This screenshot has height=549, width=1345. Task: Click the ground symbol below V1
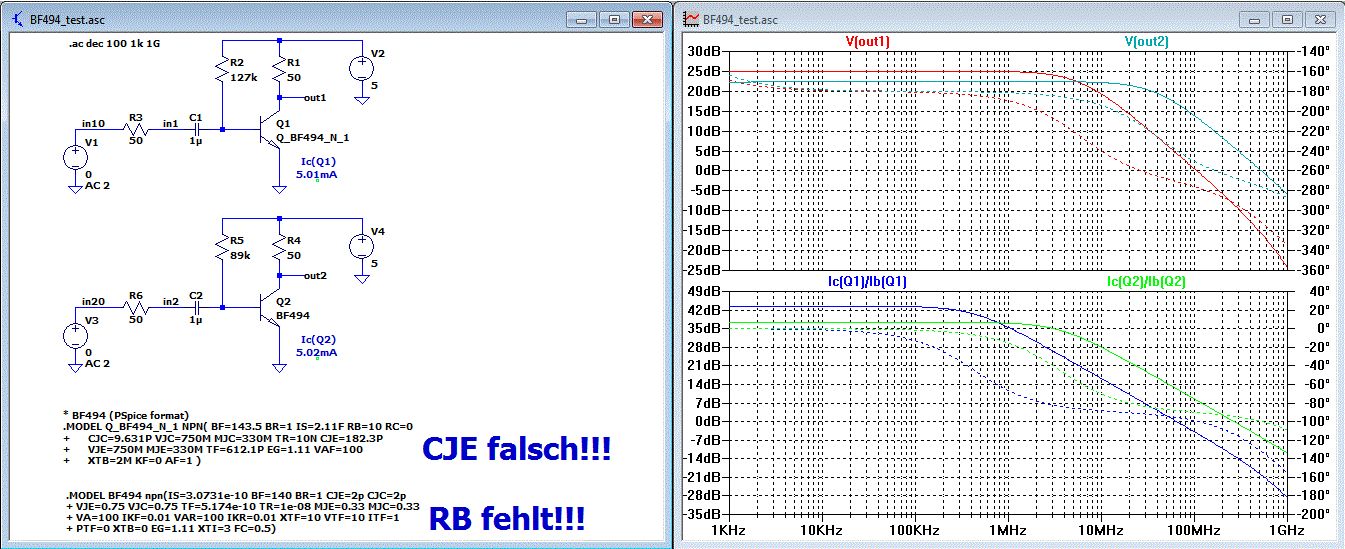(75, 187)
